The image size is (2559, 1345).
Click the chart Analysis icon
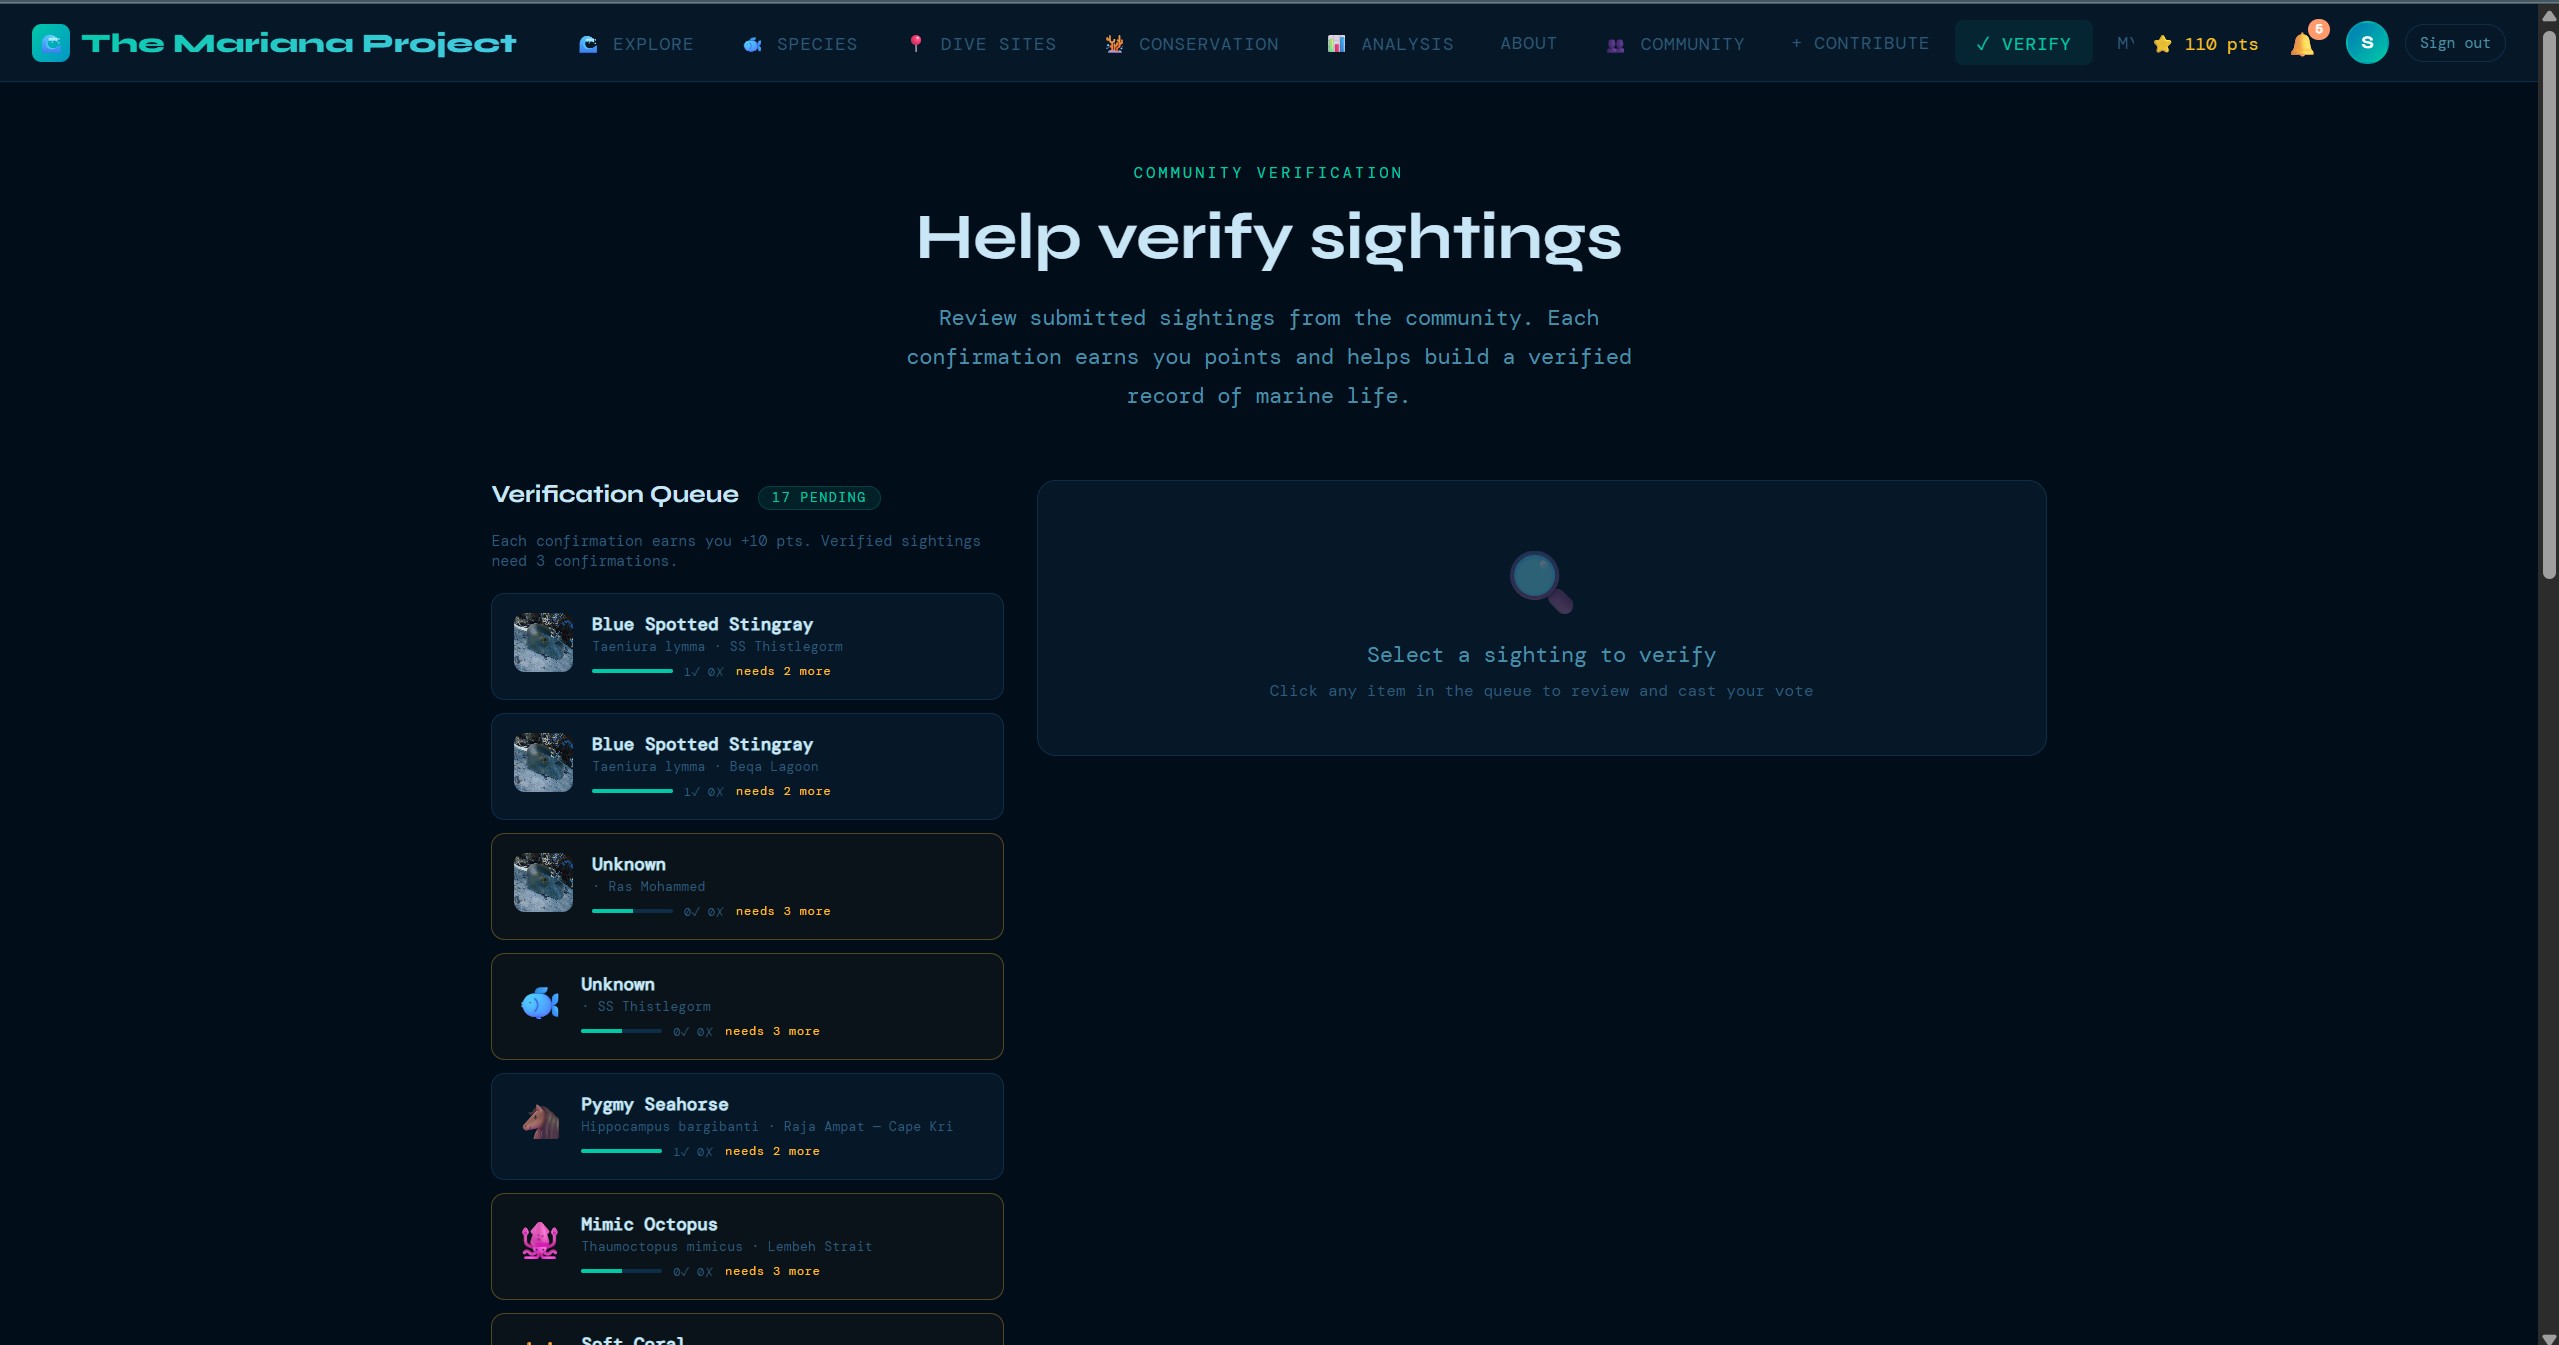click(1335, 44)
